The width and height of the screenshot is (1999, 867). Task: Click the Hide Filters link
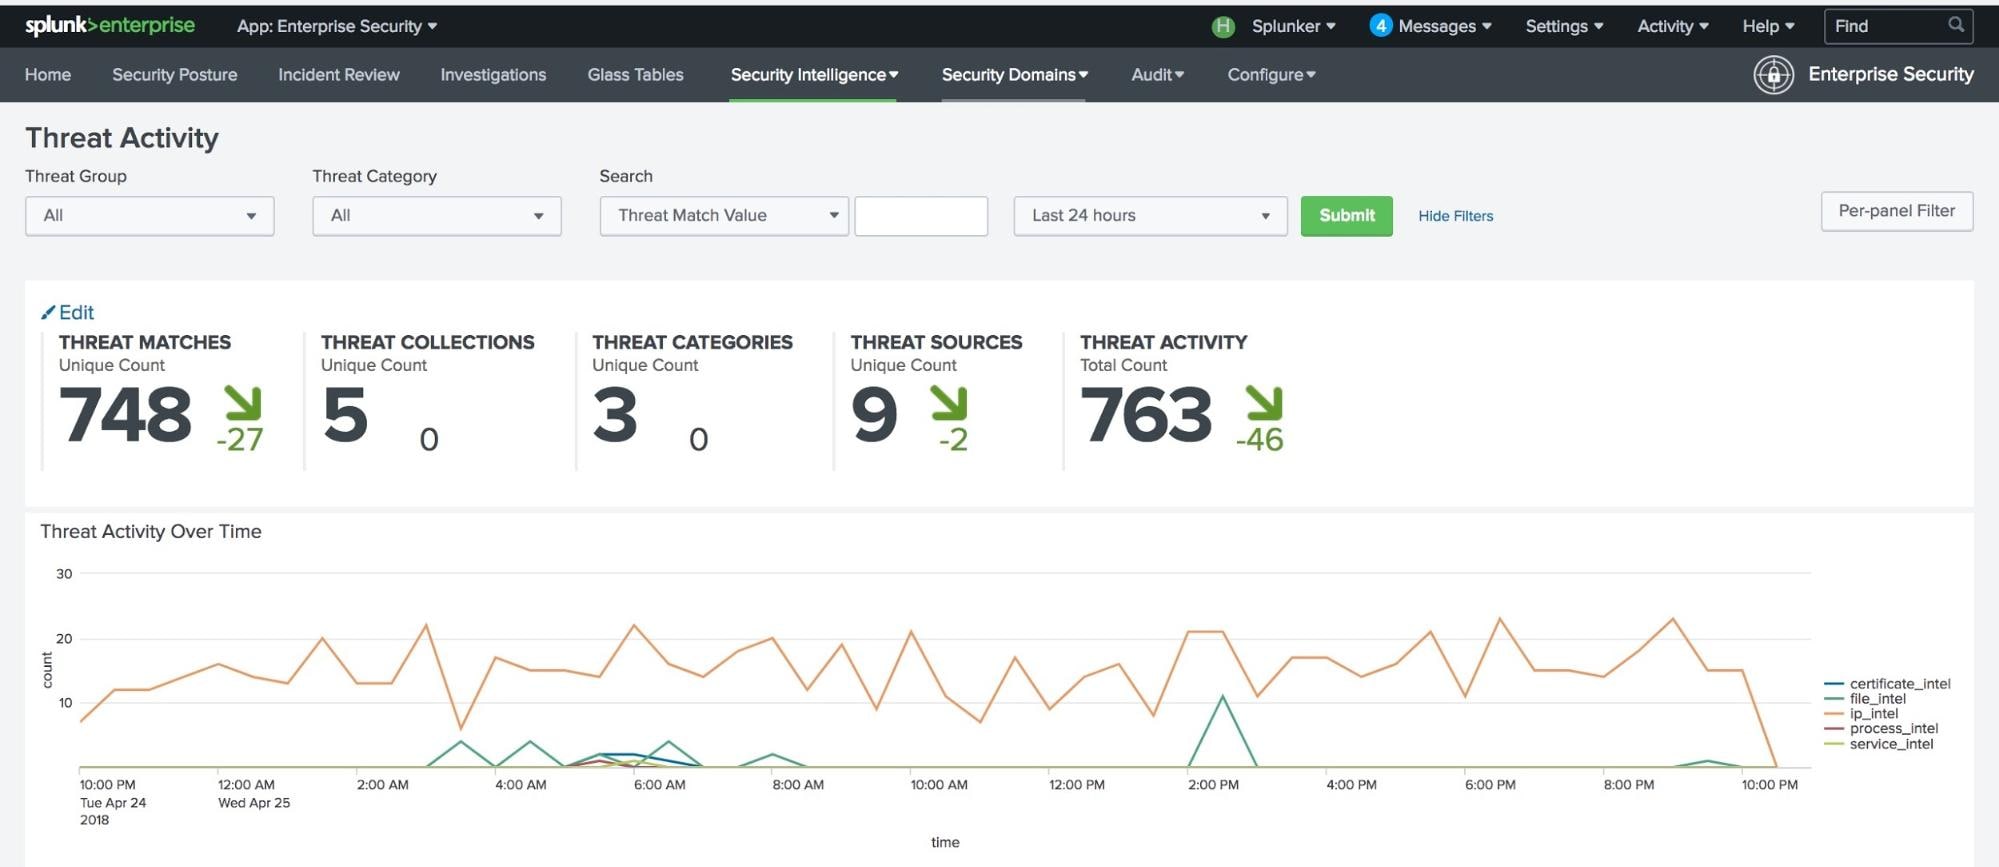point(1455,216)
